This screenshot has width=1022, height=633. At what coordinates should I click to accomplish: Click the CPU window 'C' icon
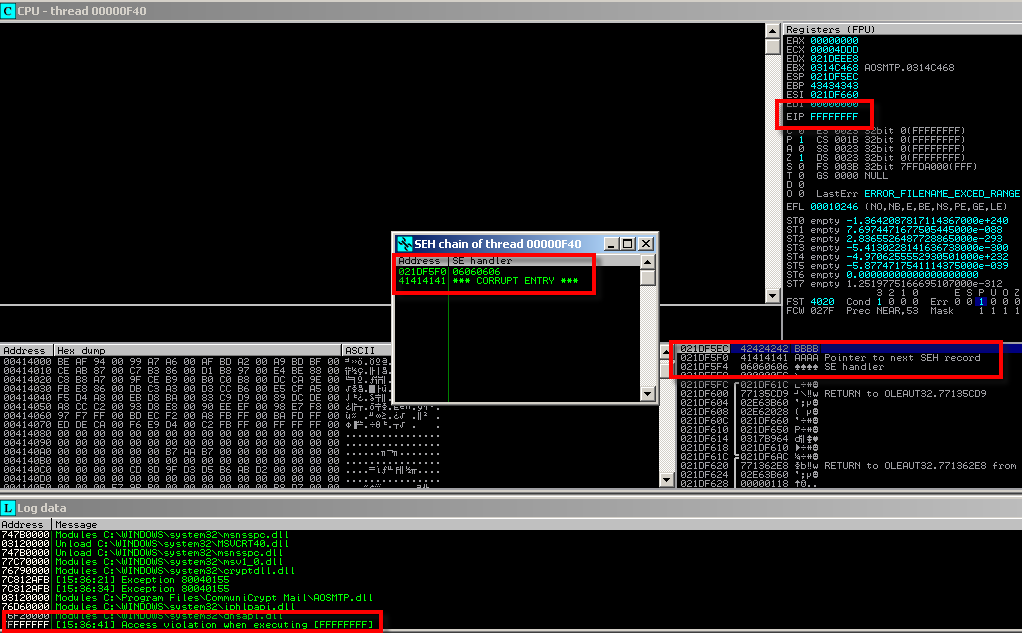8,9
